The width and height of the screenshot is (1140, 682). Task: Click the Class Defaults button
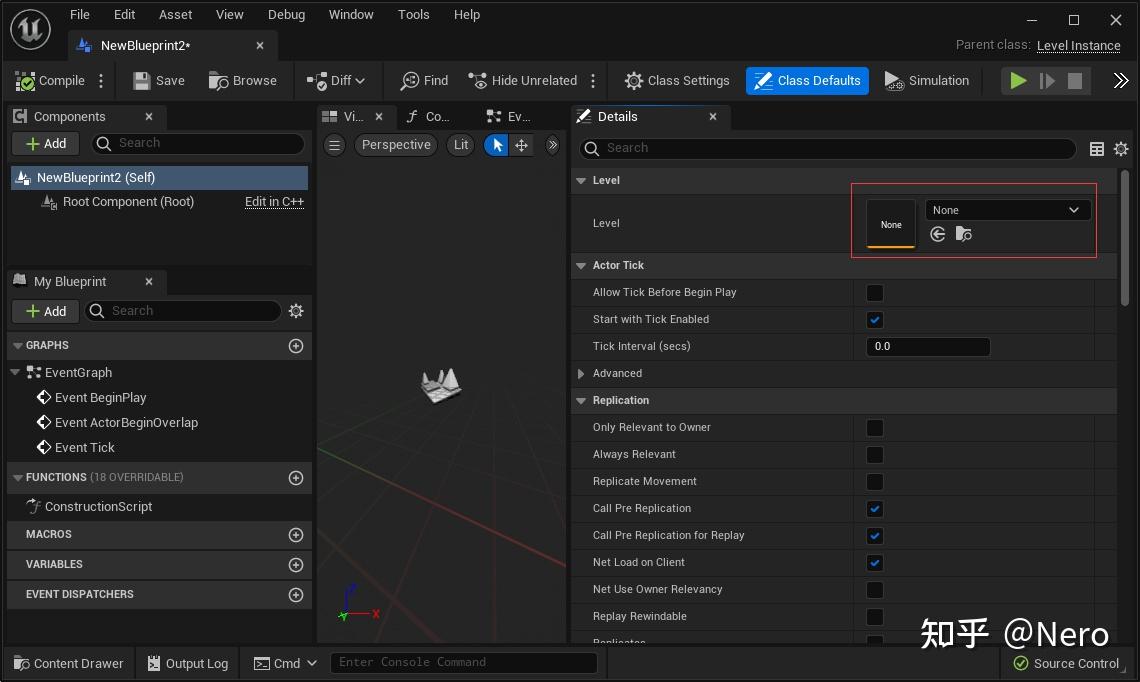pos(807,81)
